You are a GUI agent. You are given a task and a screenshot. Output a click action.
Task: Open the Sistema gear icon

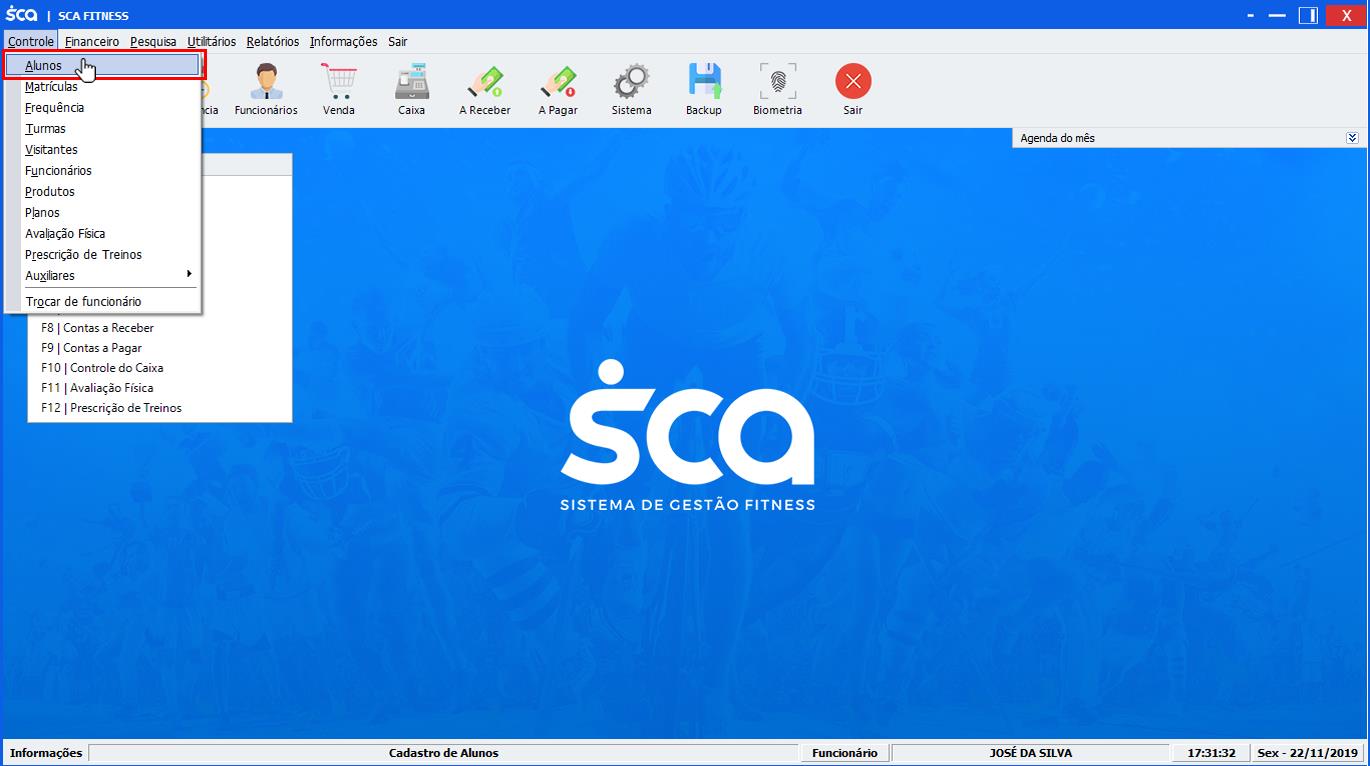pos(631,89)
